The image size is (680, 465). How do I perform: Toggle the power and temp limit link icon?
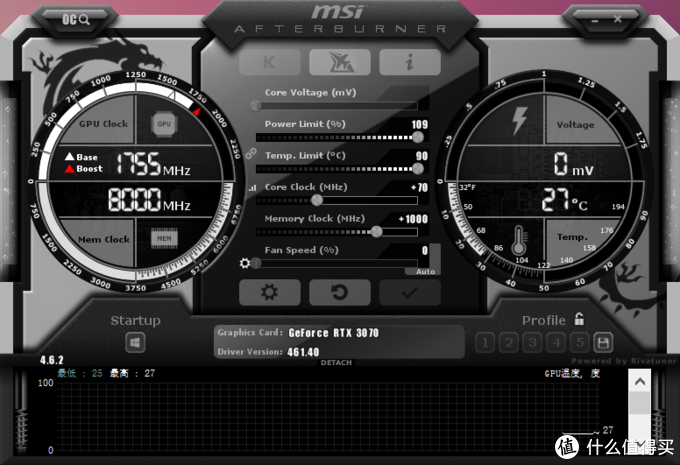(x=251, y=154)
